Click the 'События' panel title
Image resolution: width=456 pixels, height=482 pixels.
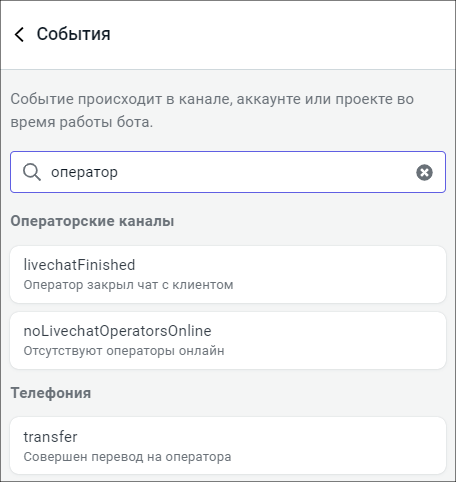(x=73, y=34)
